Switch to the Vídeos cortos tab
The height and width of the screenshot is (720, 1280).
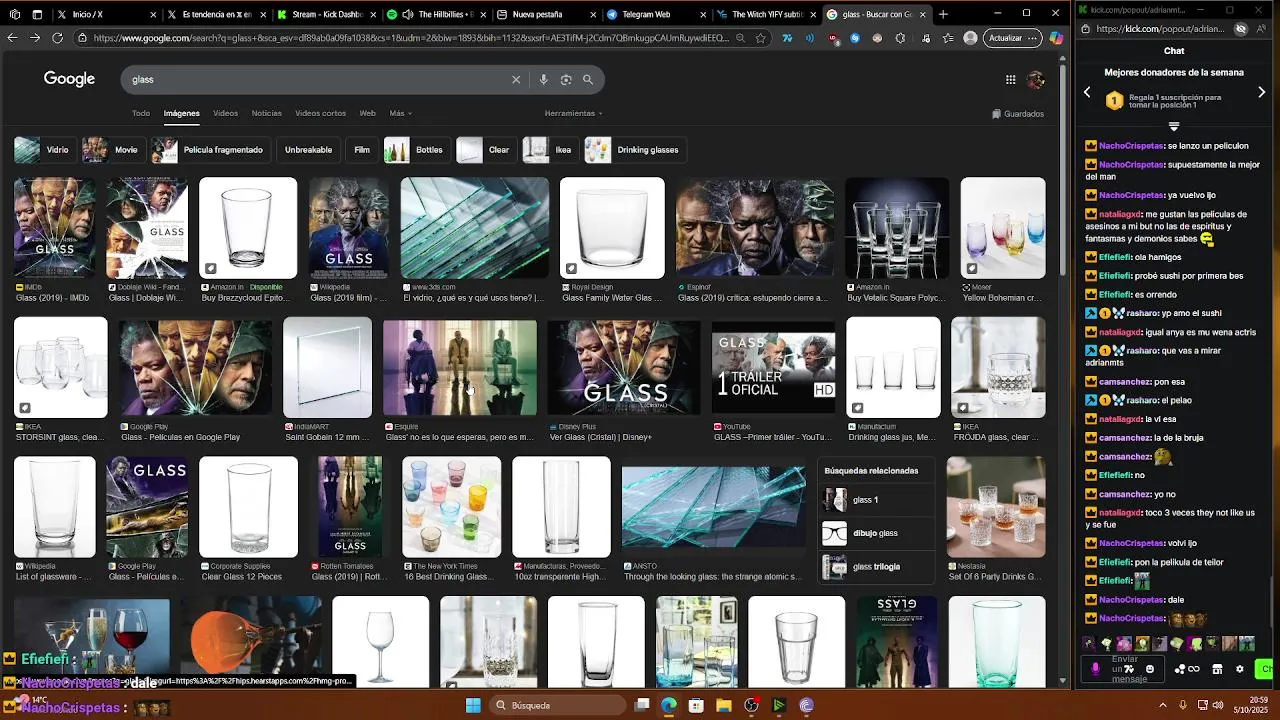[x=320, y=113]
